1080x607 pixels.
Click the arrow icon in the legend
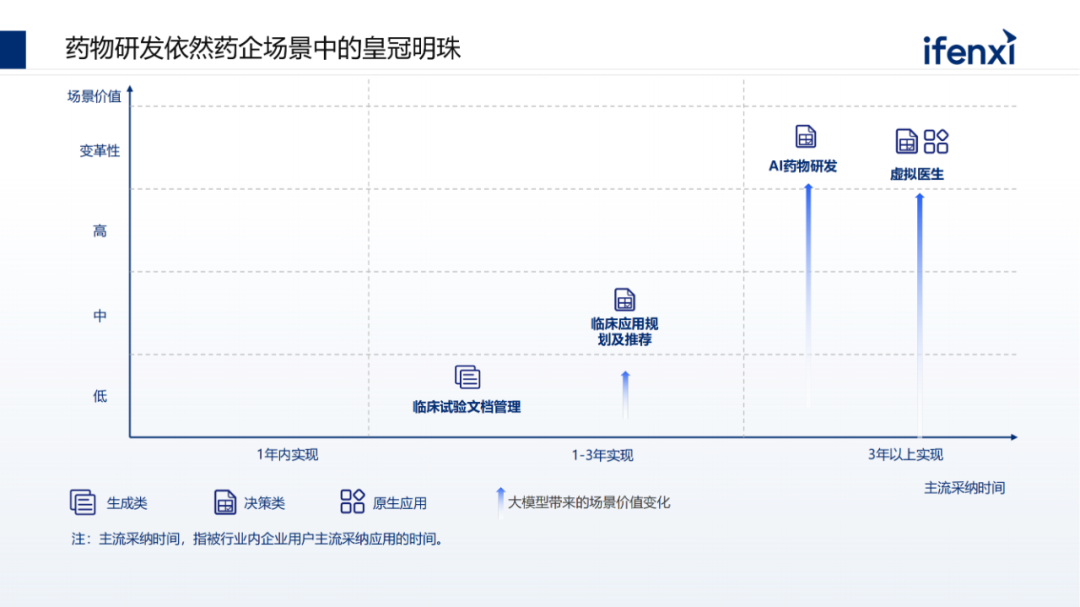pyautogui.click(x=501, y=502)
